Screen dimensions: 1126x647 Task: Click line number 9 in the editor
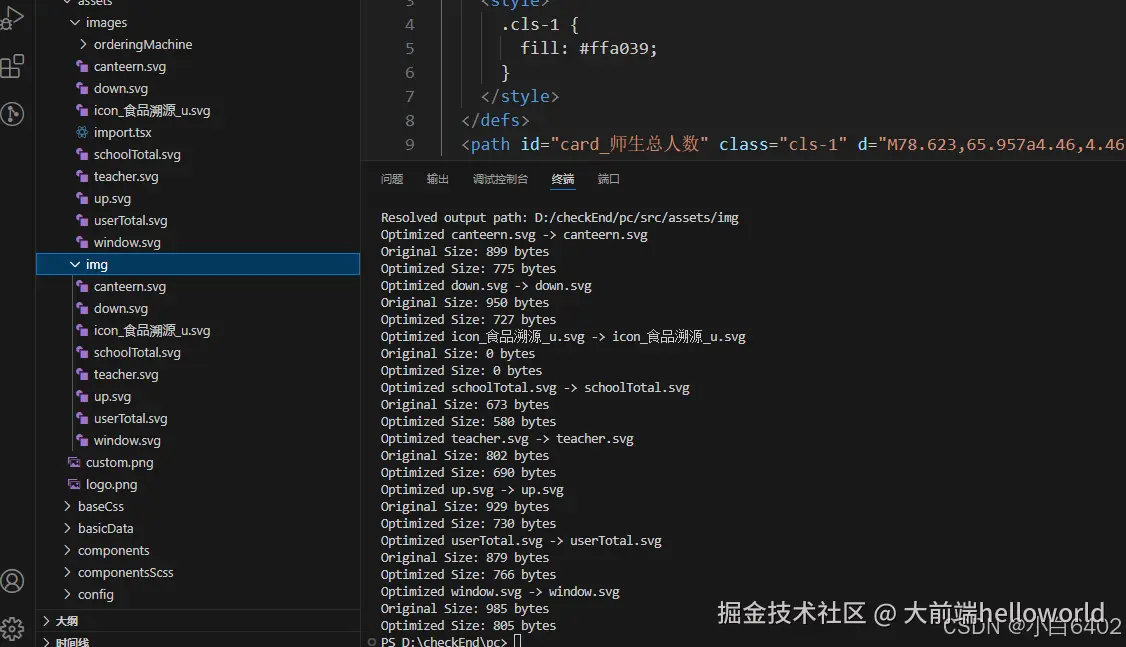pos(409,143)
